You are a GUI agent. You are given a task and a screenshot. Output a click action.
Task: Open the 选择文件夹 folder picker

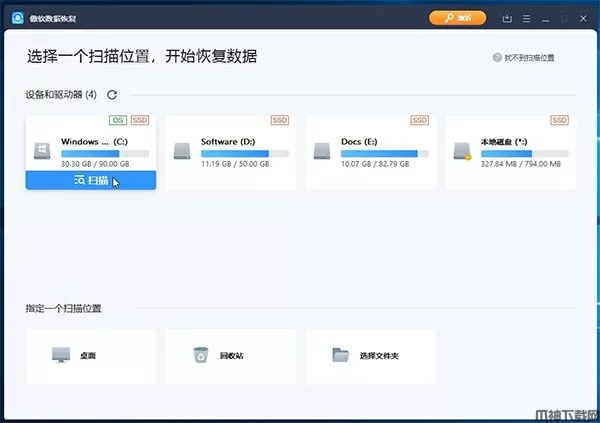coord(371,356)
